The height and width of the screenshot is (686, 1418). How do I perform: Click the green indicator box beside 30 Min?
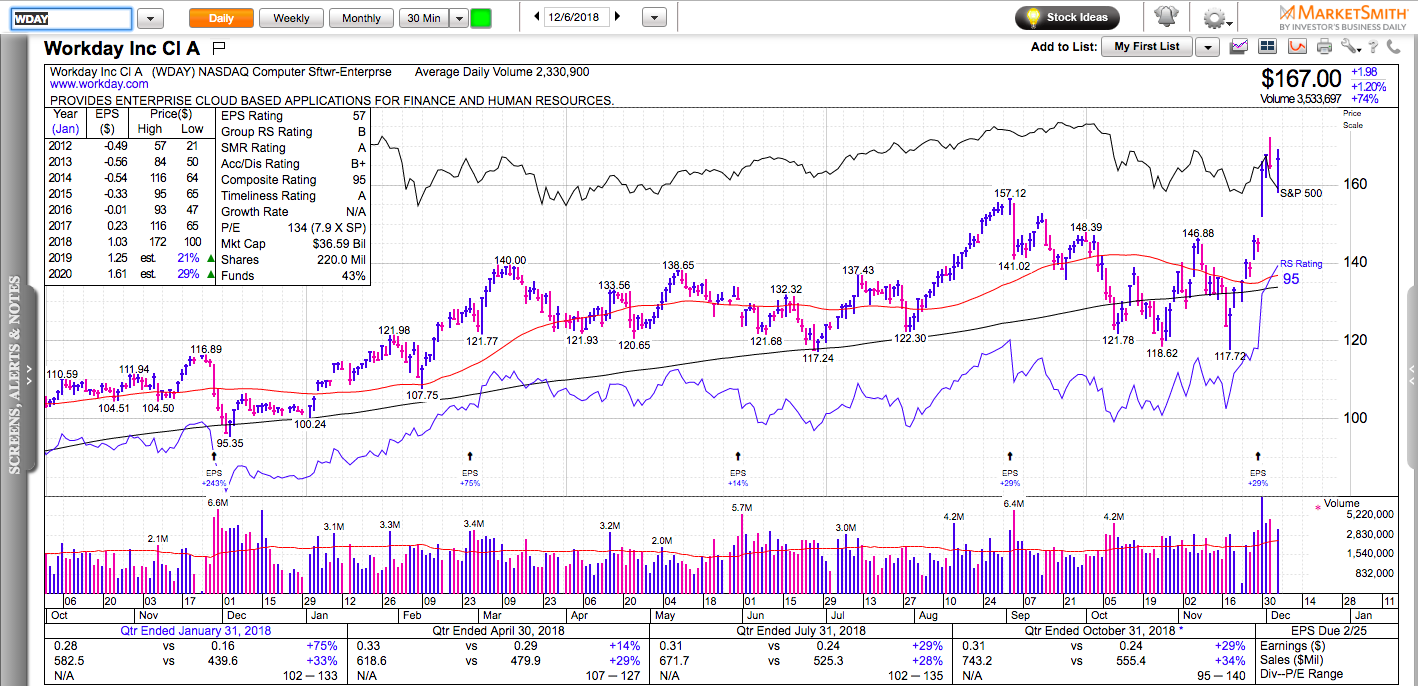[x=481, y=18]
